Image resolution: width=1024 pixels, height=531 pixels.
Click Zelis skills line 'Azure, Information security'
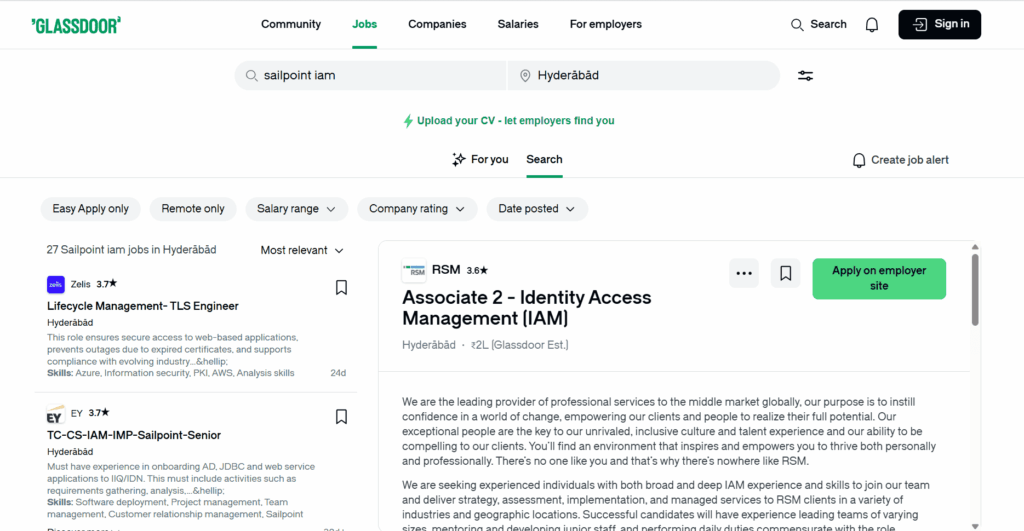(x=170, y=373)
